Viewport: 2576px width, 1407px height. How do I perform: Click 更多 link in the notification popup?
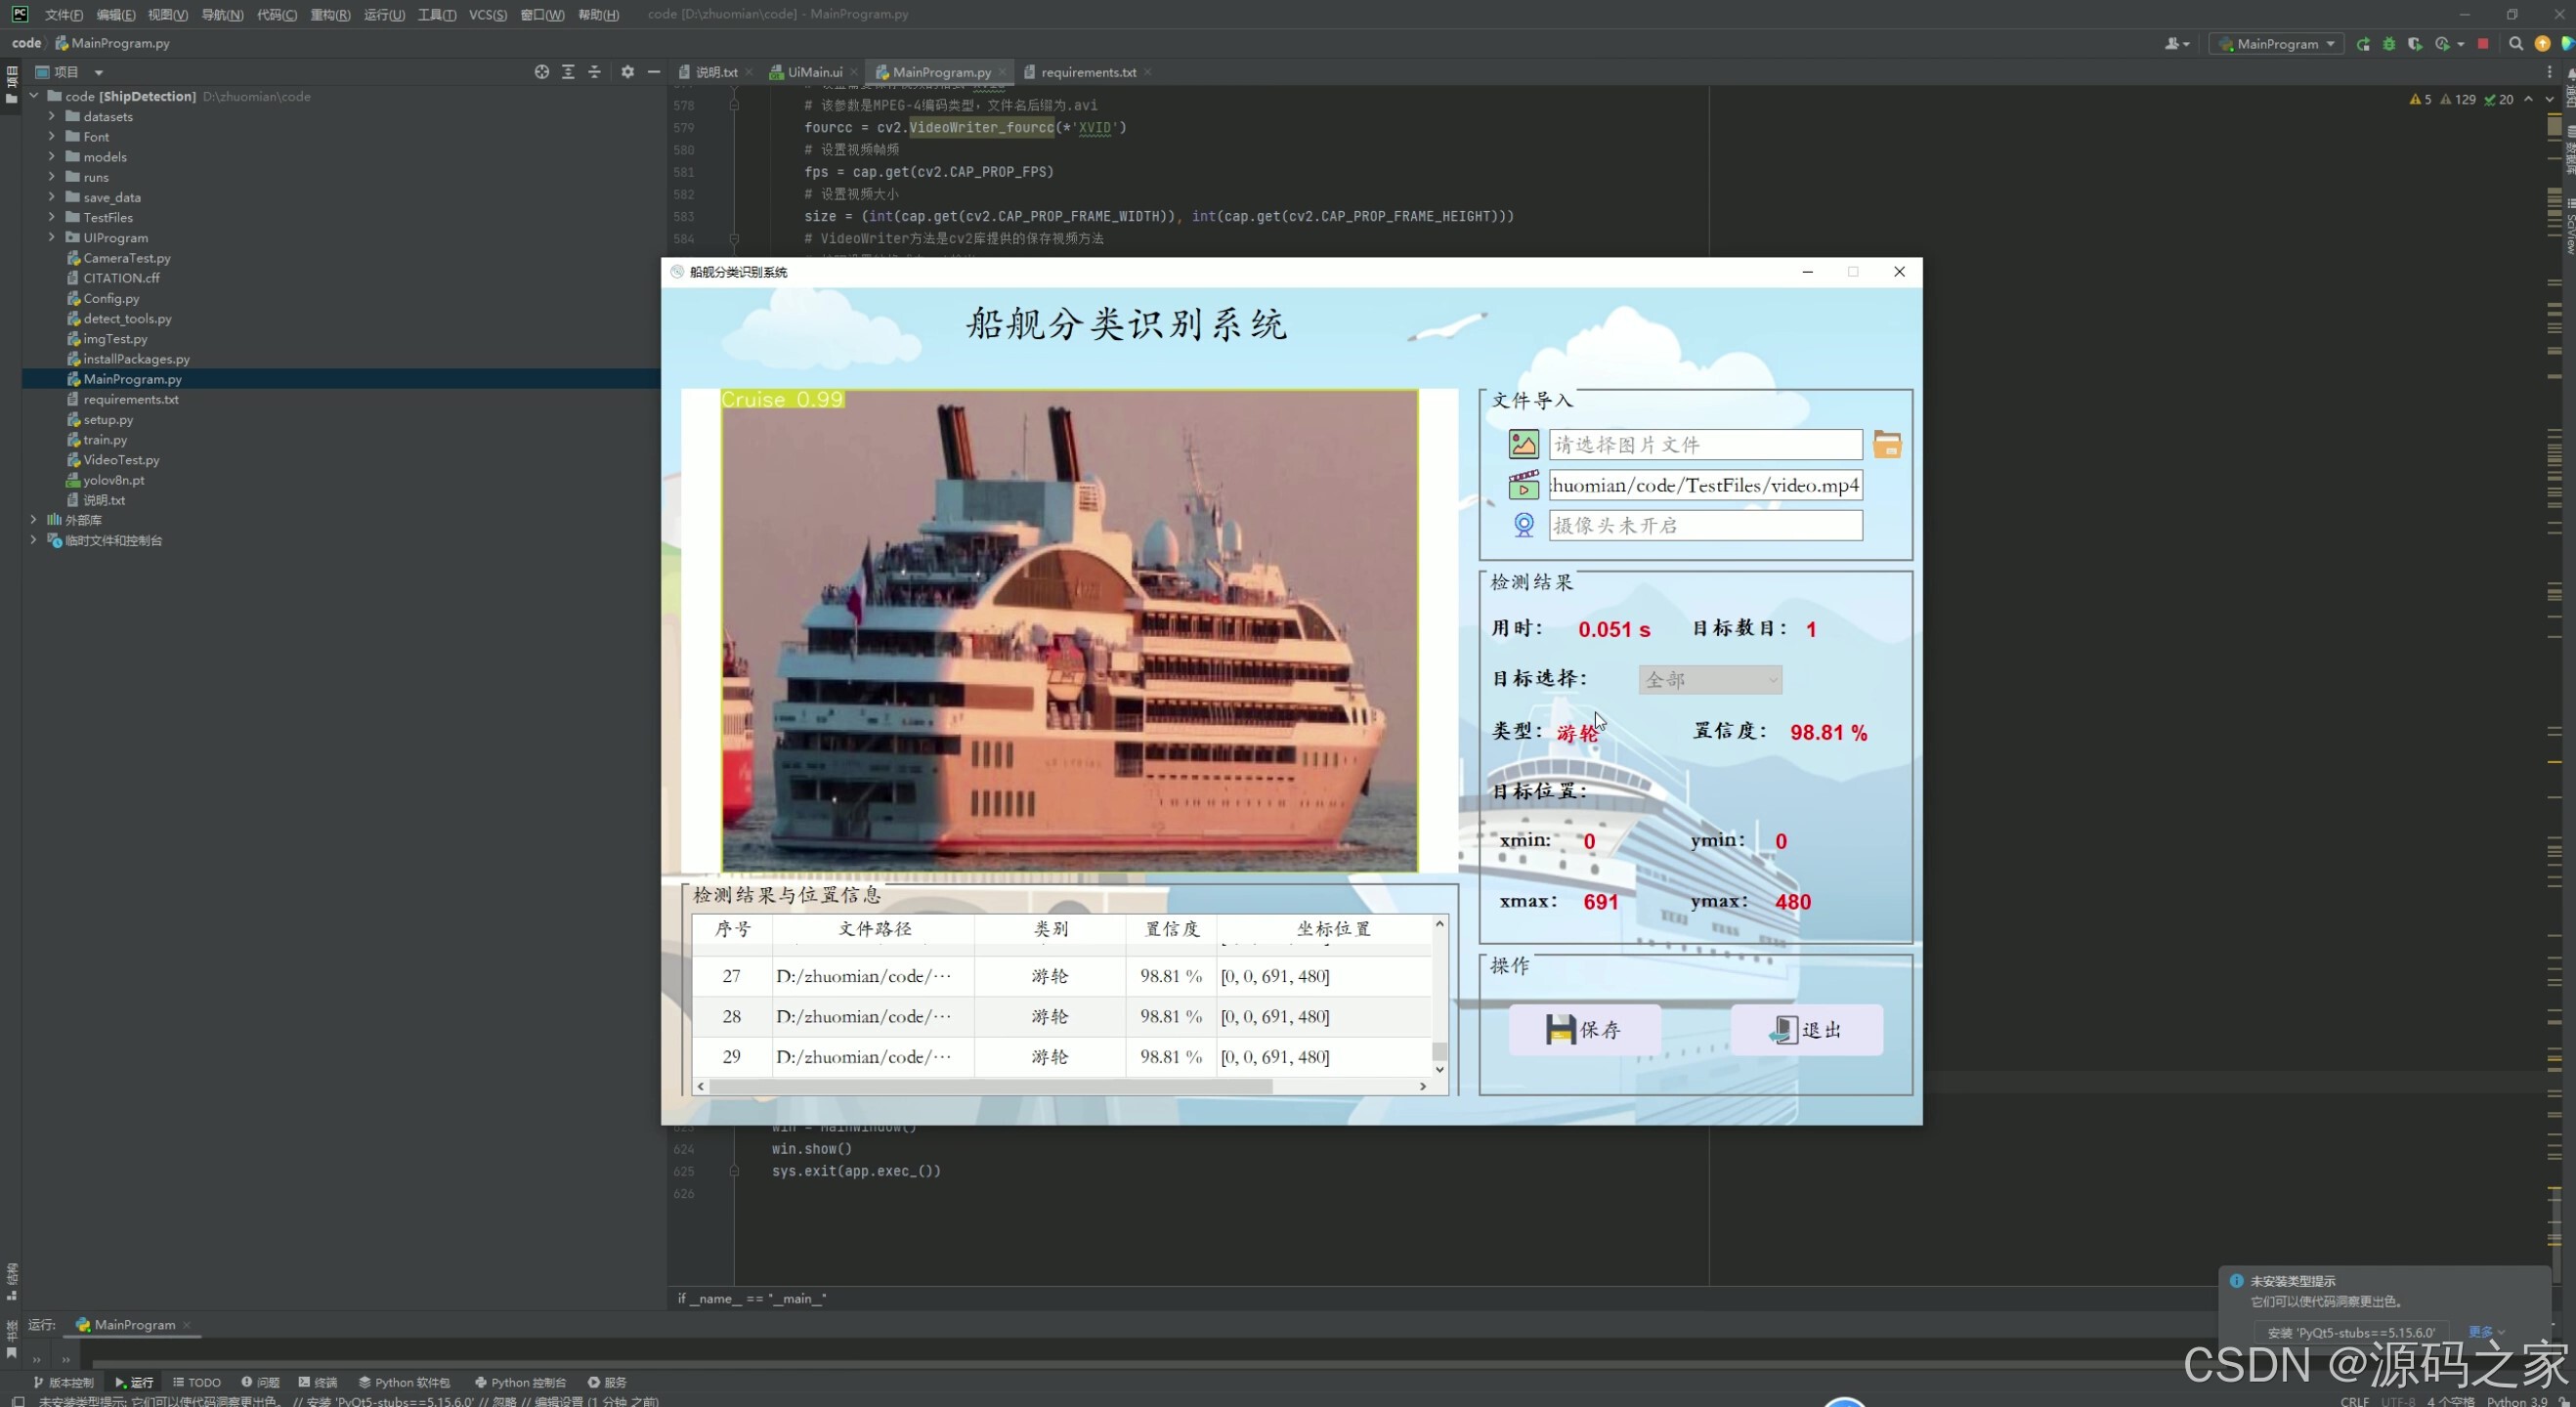(x=2486, y=1332)
